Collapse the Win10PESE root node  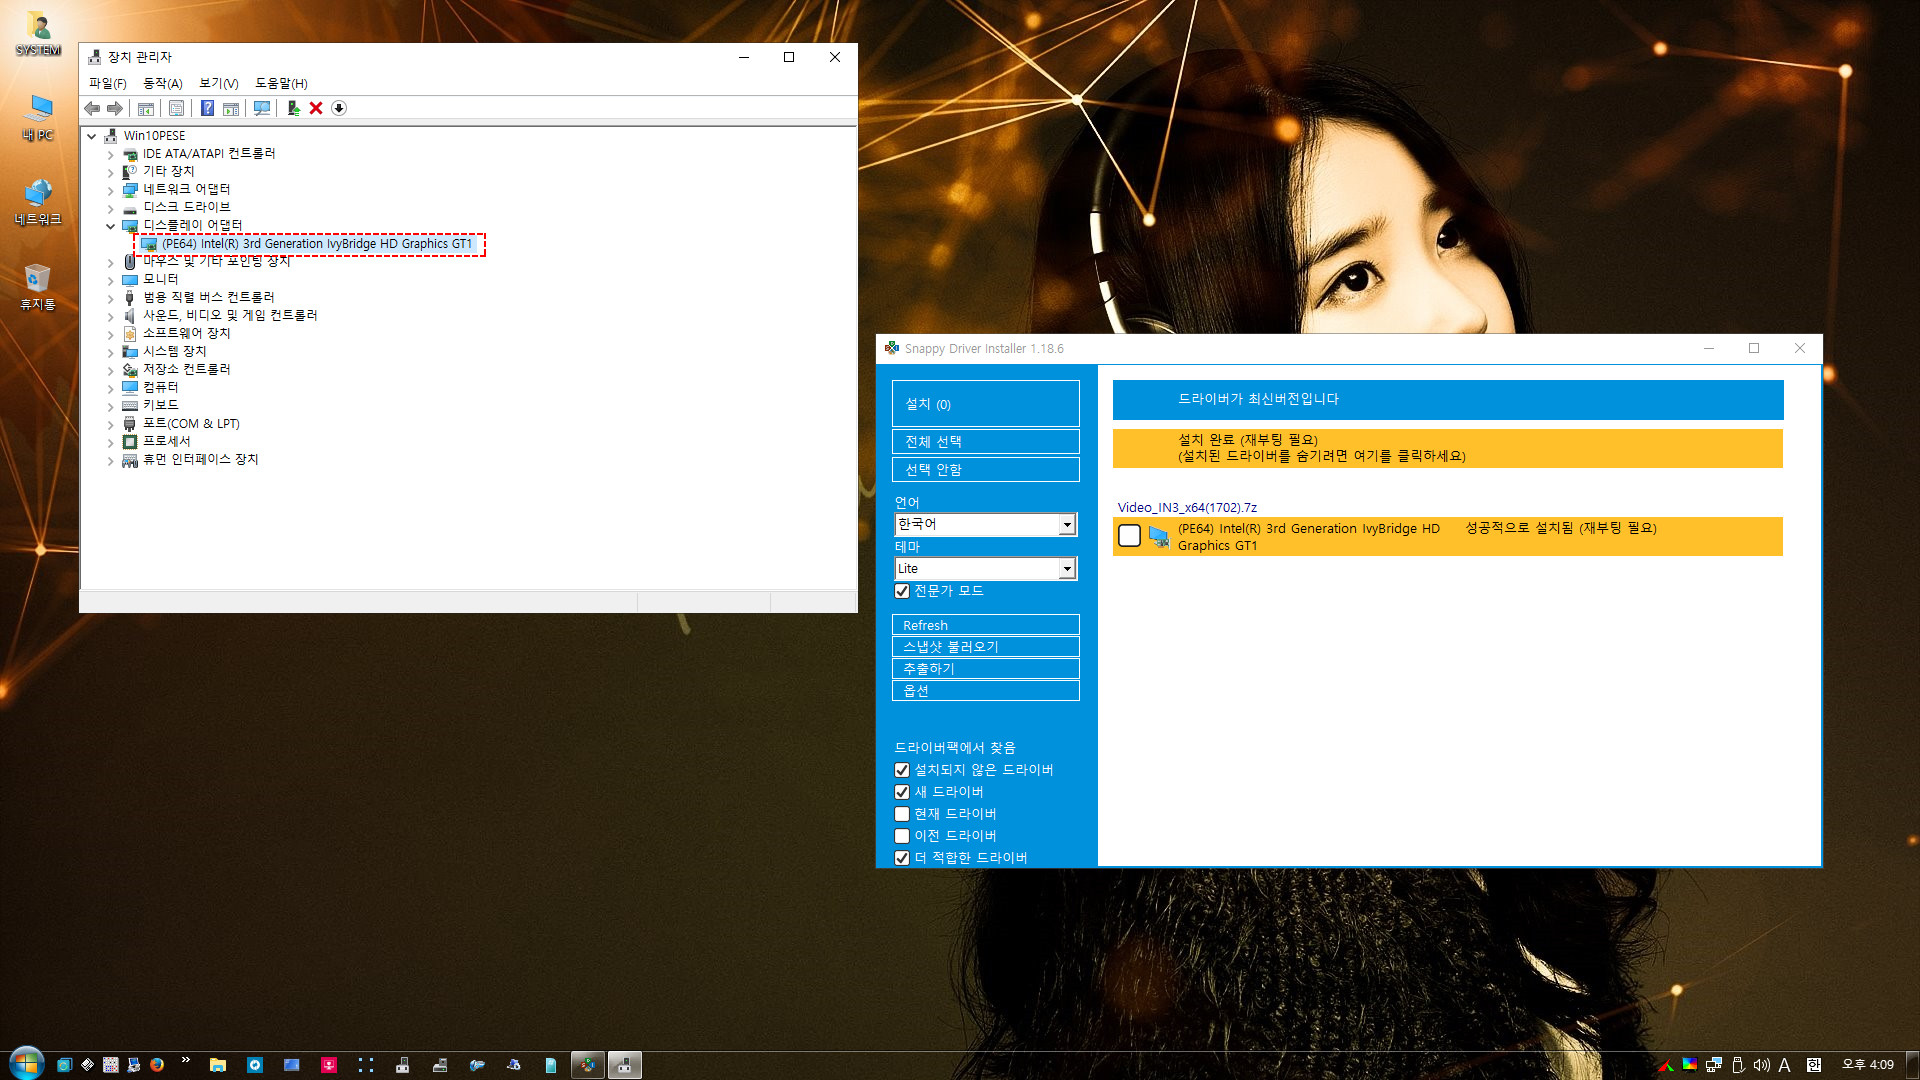click(92, 136)
